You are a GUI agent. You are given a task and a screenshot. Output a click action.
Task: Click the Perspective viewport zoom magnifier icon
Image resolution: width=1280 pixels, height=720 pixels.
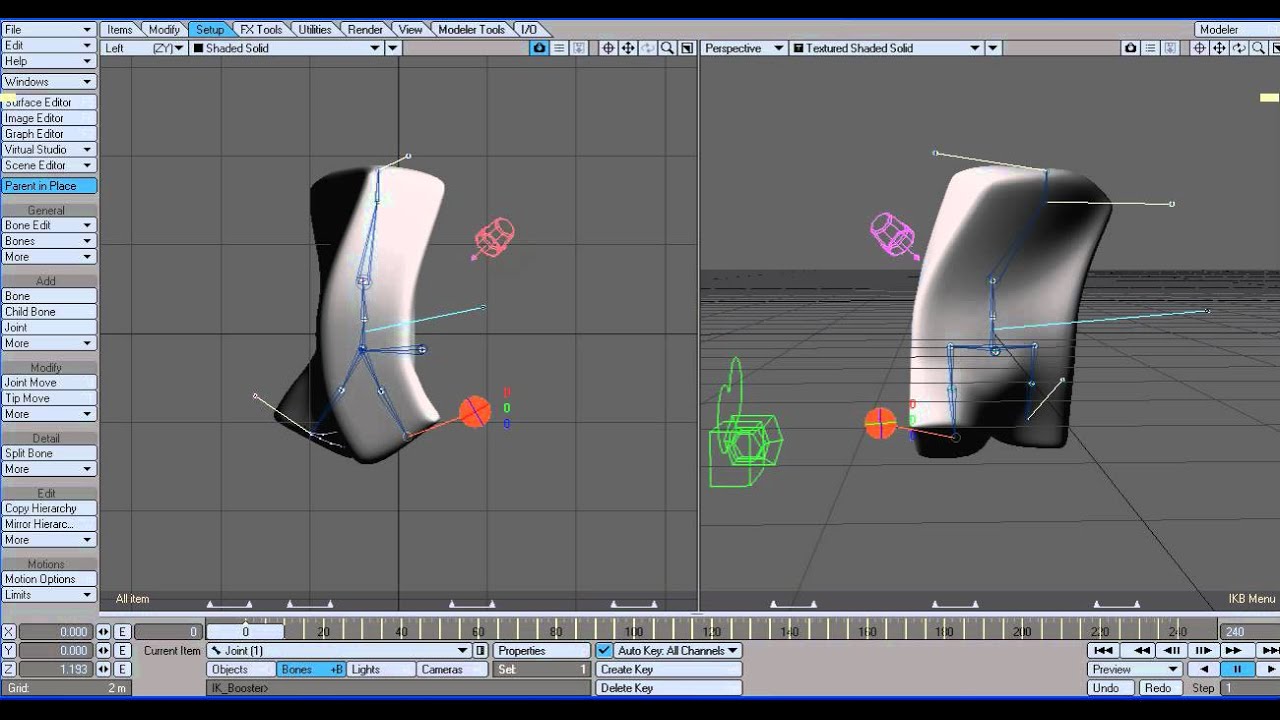1258,48
